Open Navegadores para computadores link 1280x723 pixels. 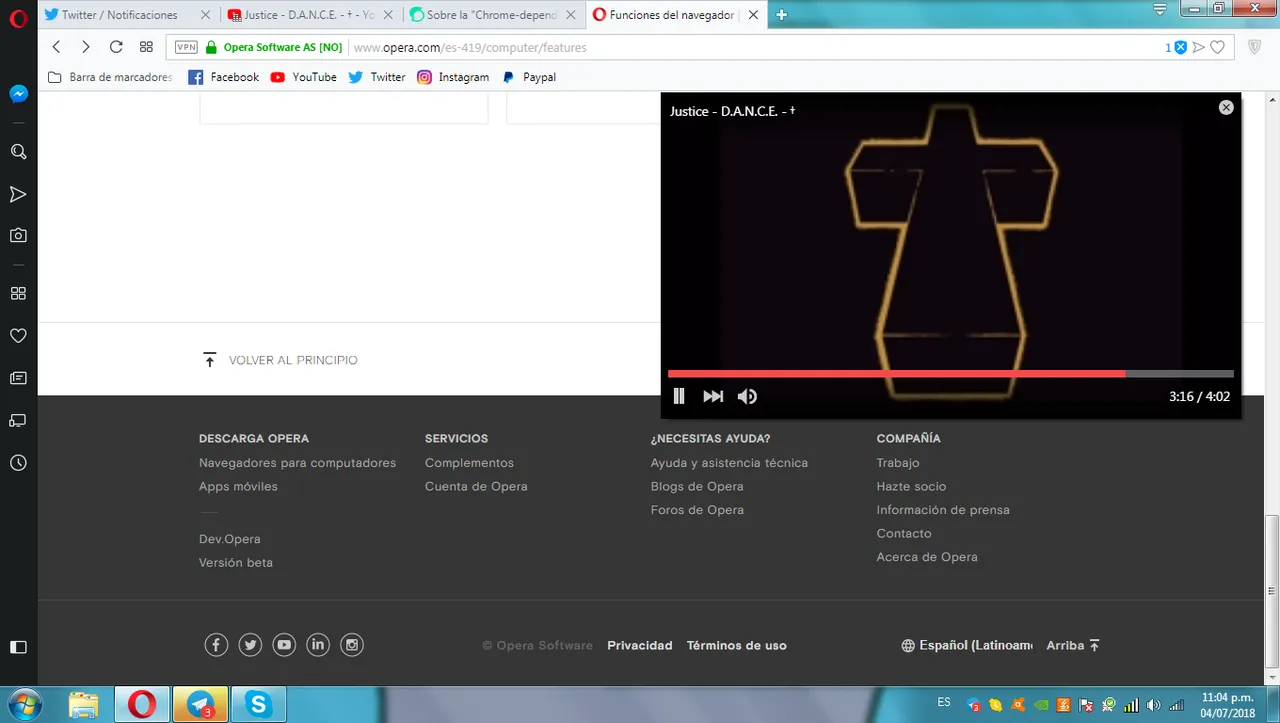pyautogui.click(x=297, y=463)
